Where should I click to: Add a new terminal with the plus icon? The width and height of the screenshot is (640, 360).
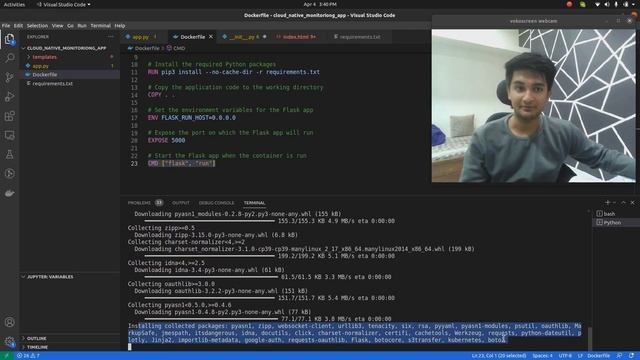pyautogui.click(x=607, y=202)
